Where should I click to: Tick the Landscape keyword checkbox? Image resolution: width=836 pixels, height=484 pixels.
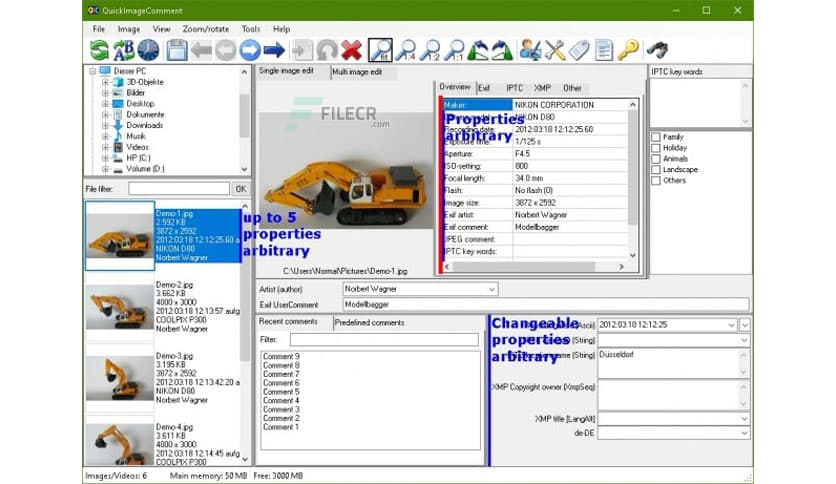[656, 170]
